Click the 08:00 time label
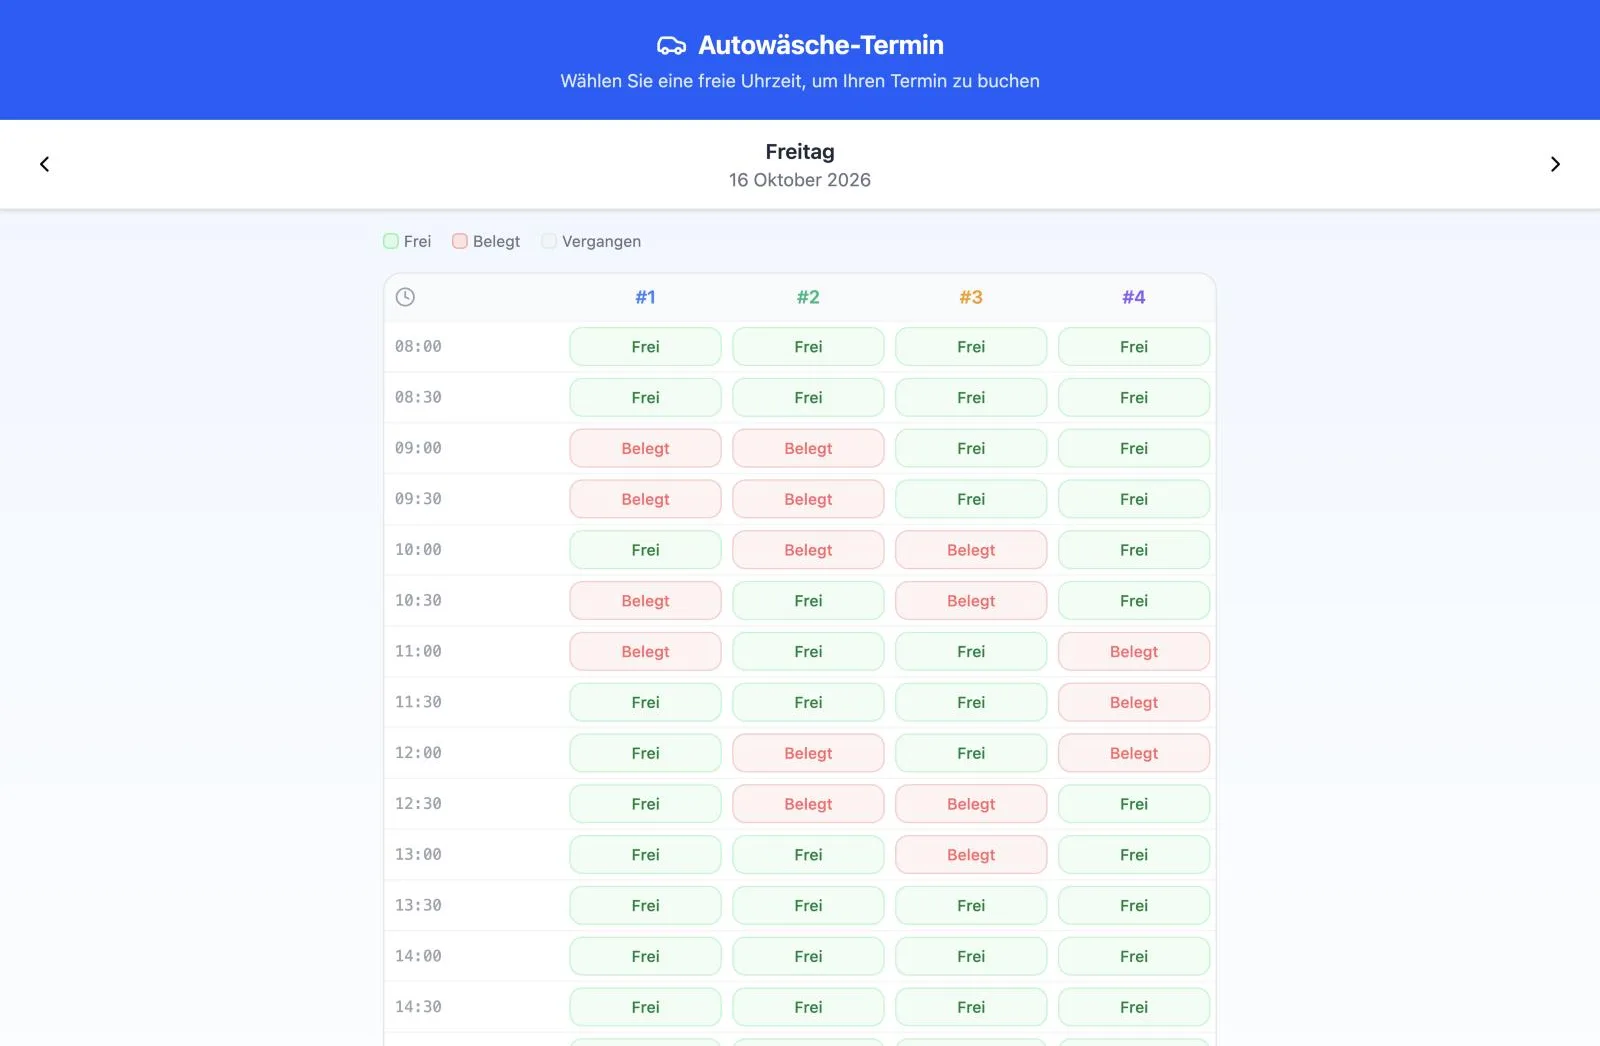Screen dimensions: 1600x1046 point(418,347)
